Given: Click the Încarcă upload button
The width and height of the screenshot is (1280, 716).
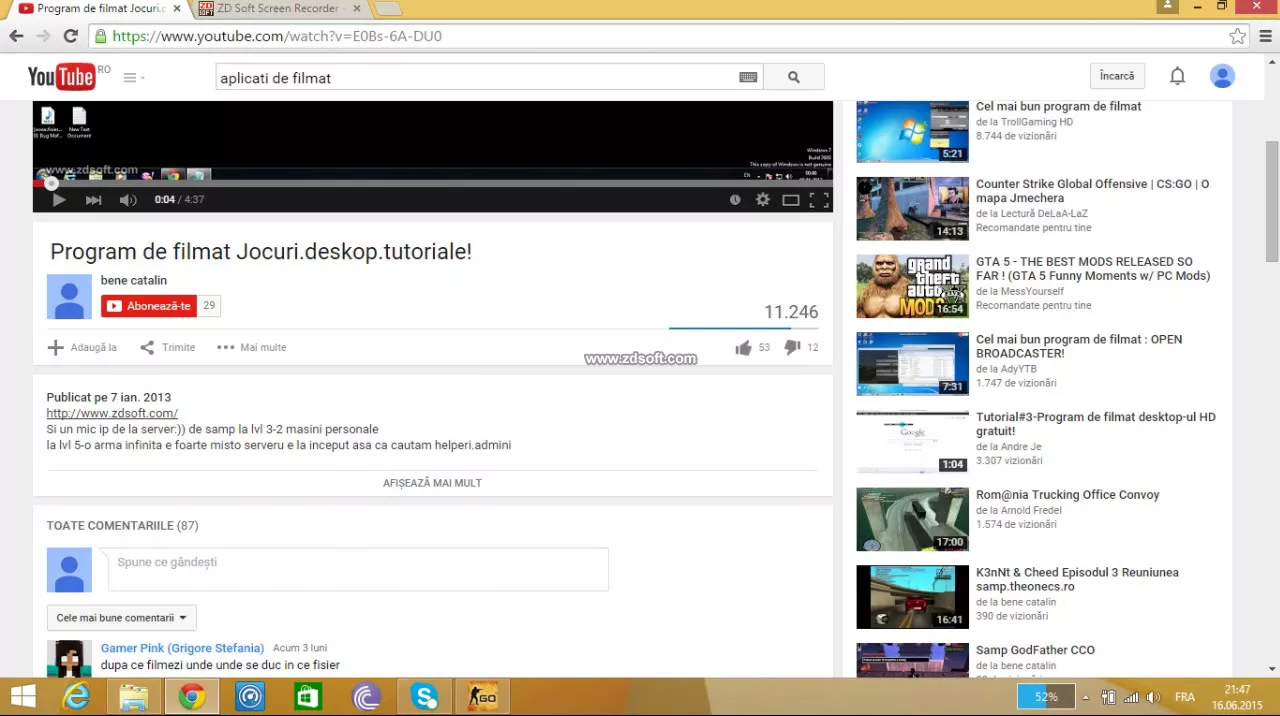Looking at the screenshot, I should pyautogui.click(x=1117, y=76).
